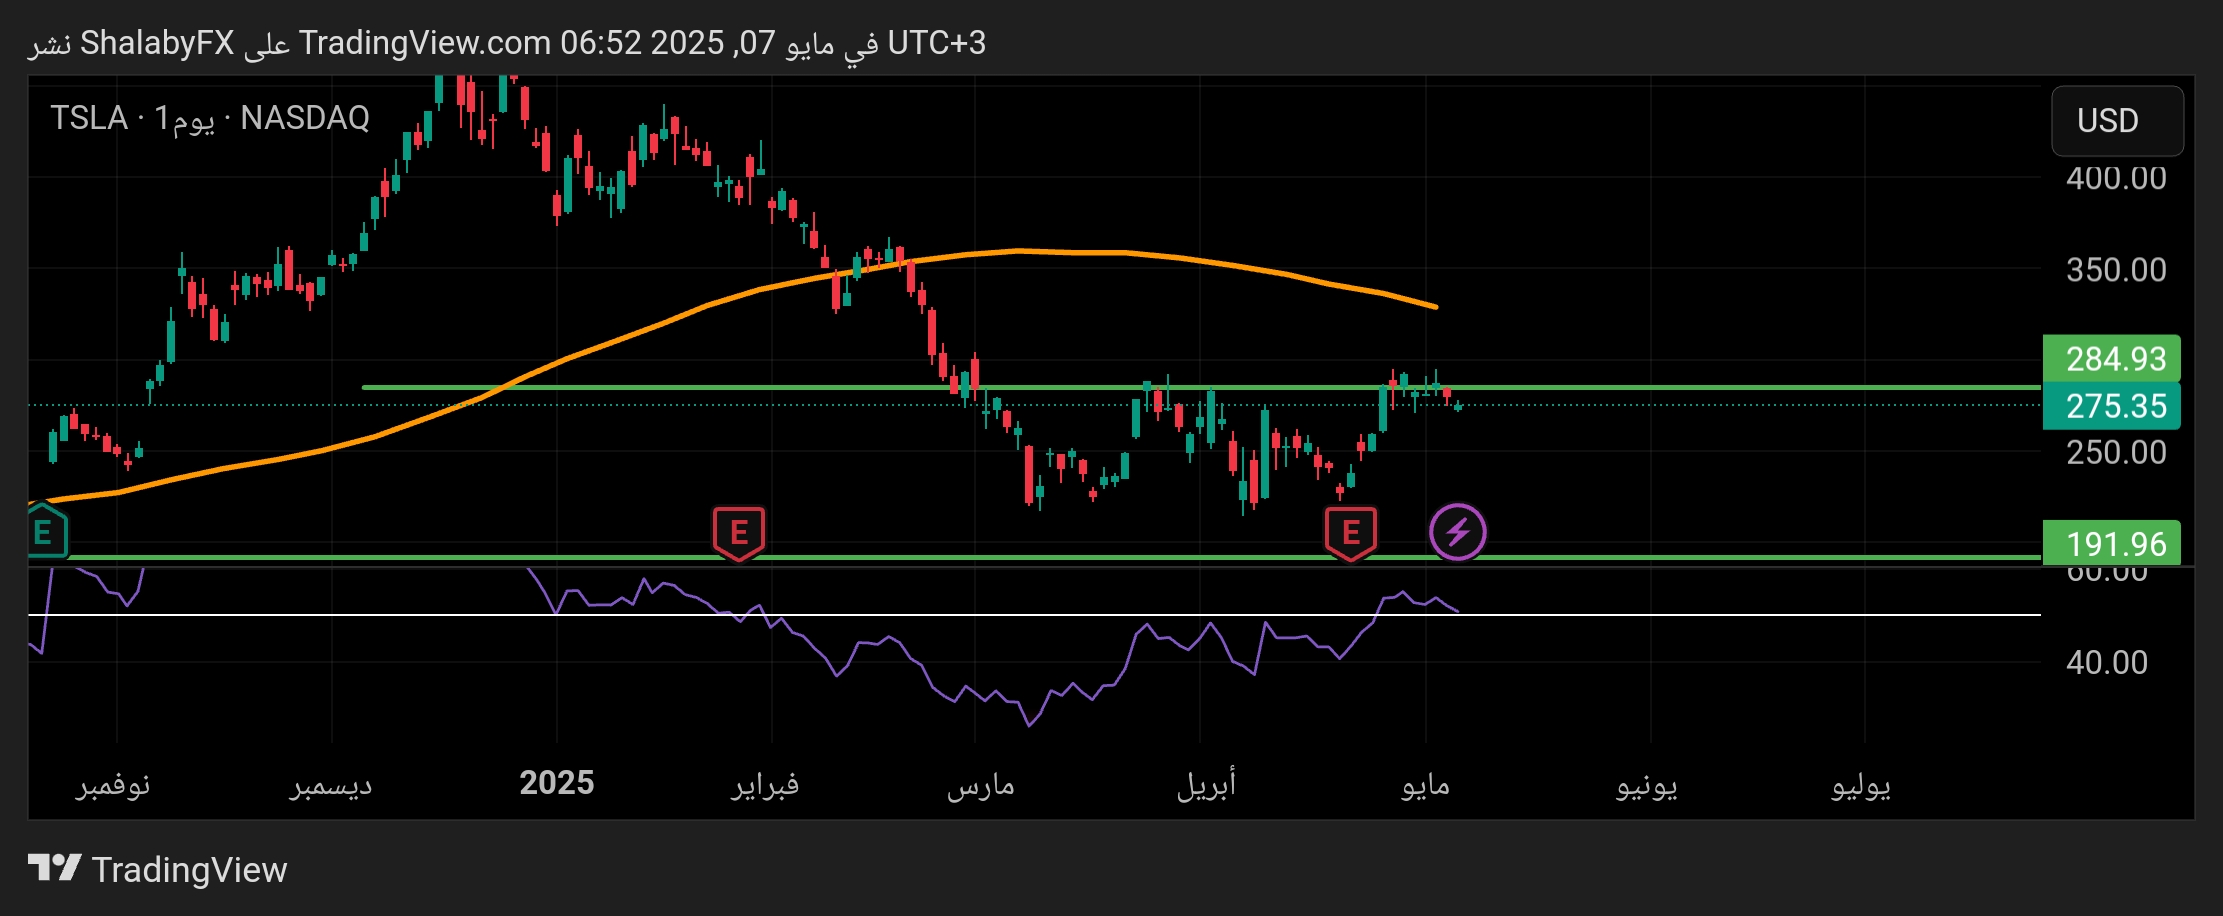Click the green earnings E marker at left edge
Image resolution: width=2223 pixels, height=916 pixels.
click(45, 532)
